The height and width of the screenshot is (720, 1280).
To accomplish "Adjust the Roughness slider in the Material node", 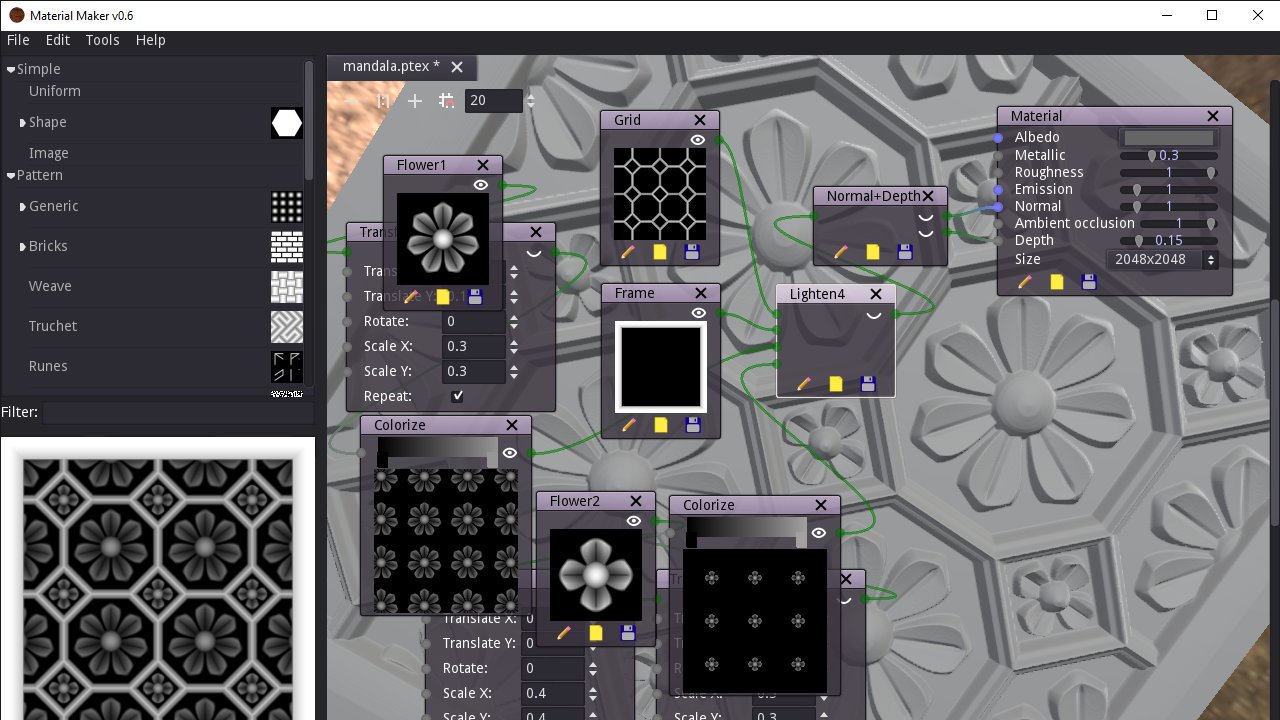I will pyautogui.click(x=1171, y=172).
